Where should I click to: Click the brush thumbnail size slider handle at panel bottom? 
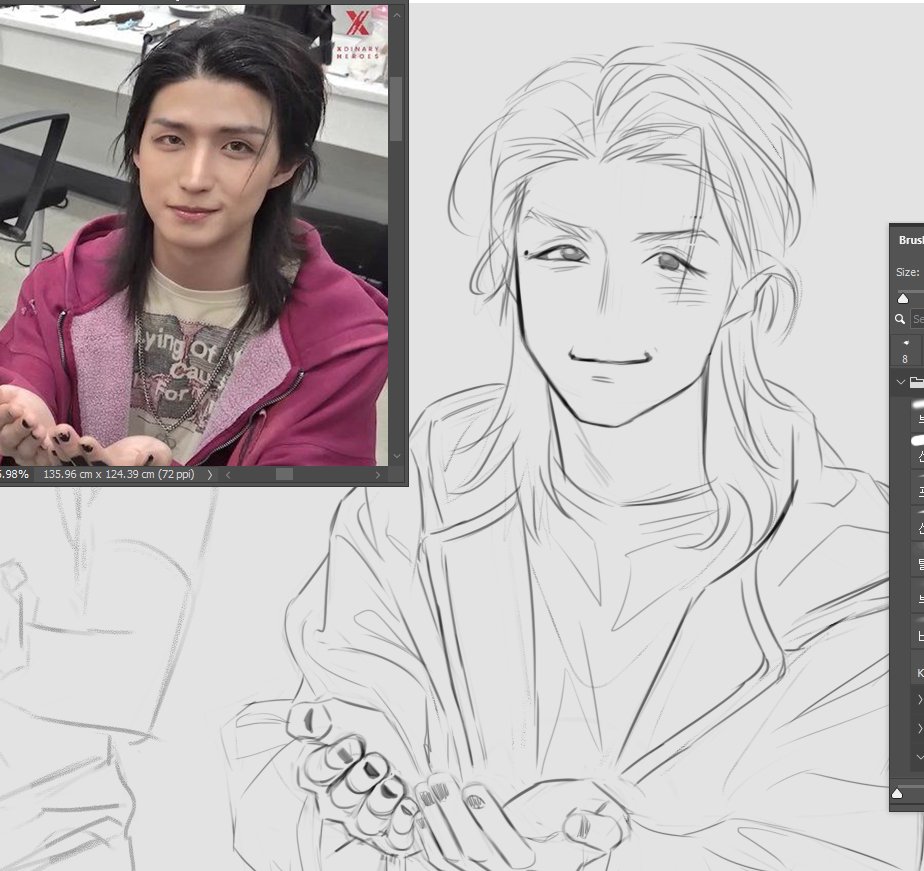tap(897, 794)
